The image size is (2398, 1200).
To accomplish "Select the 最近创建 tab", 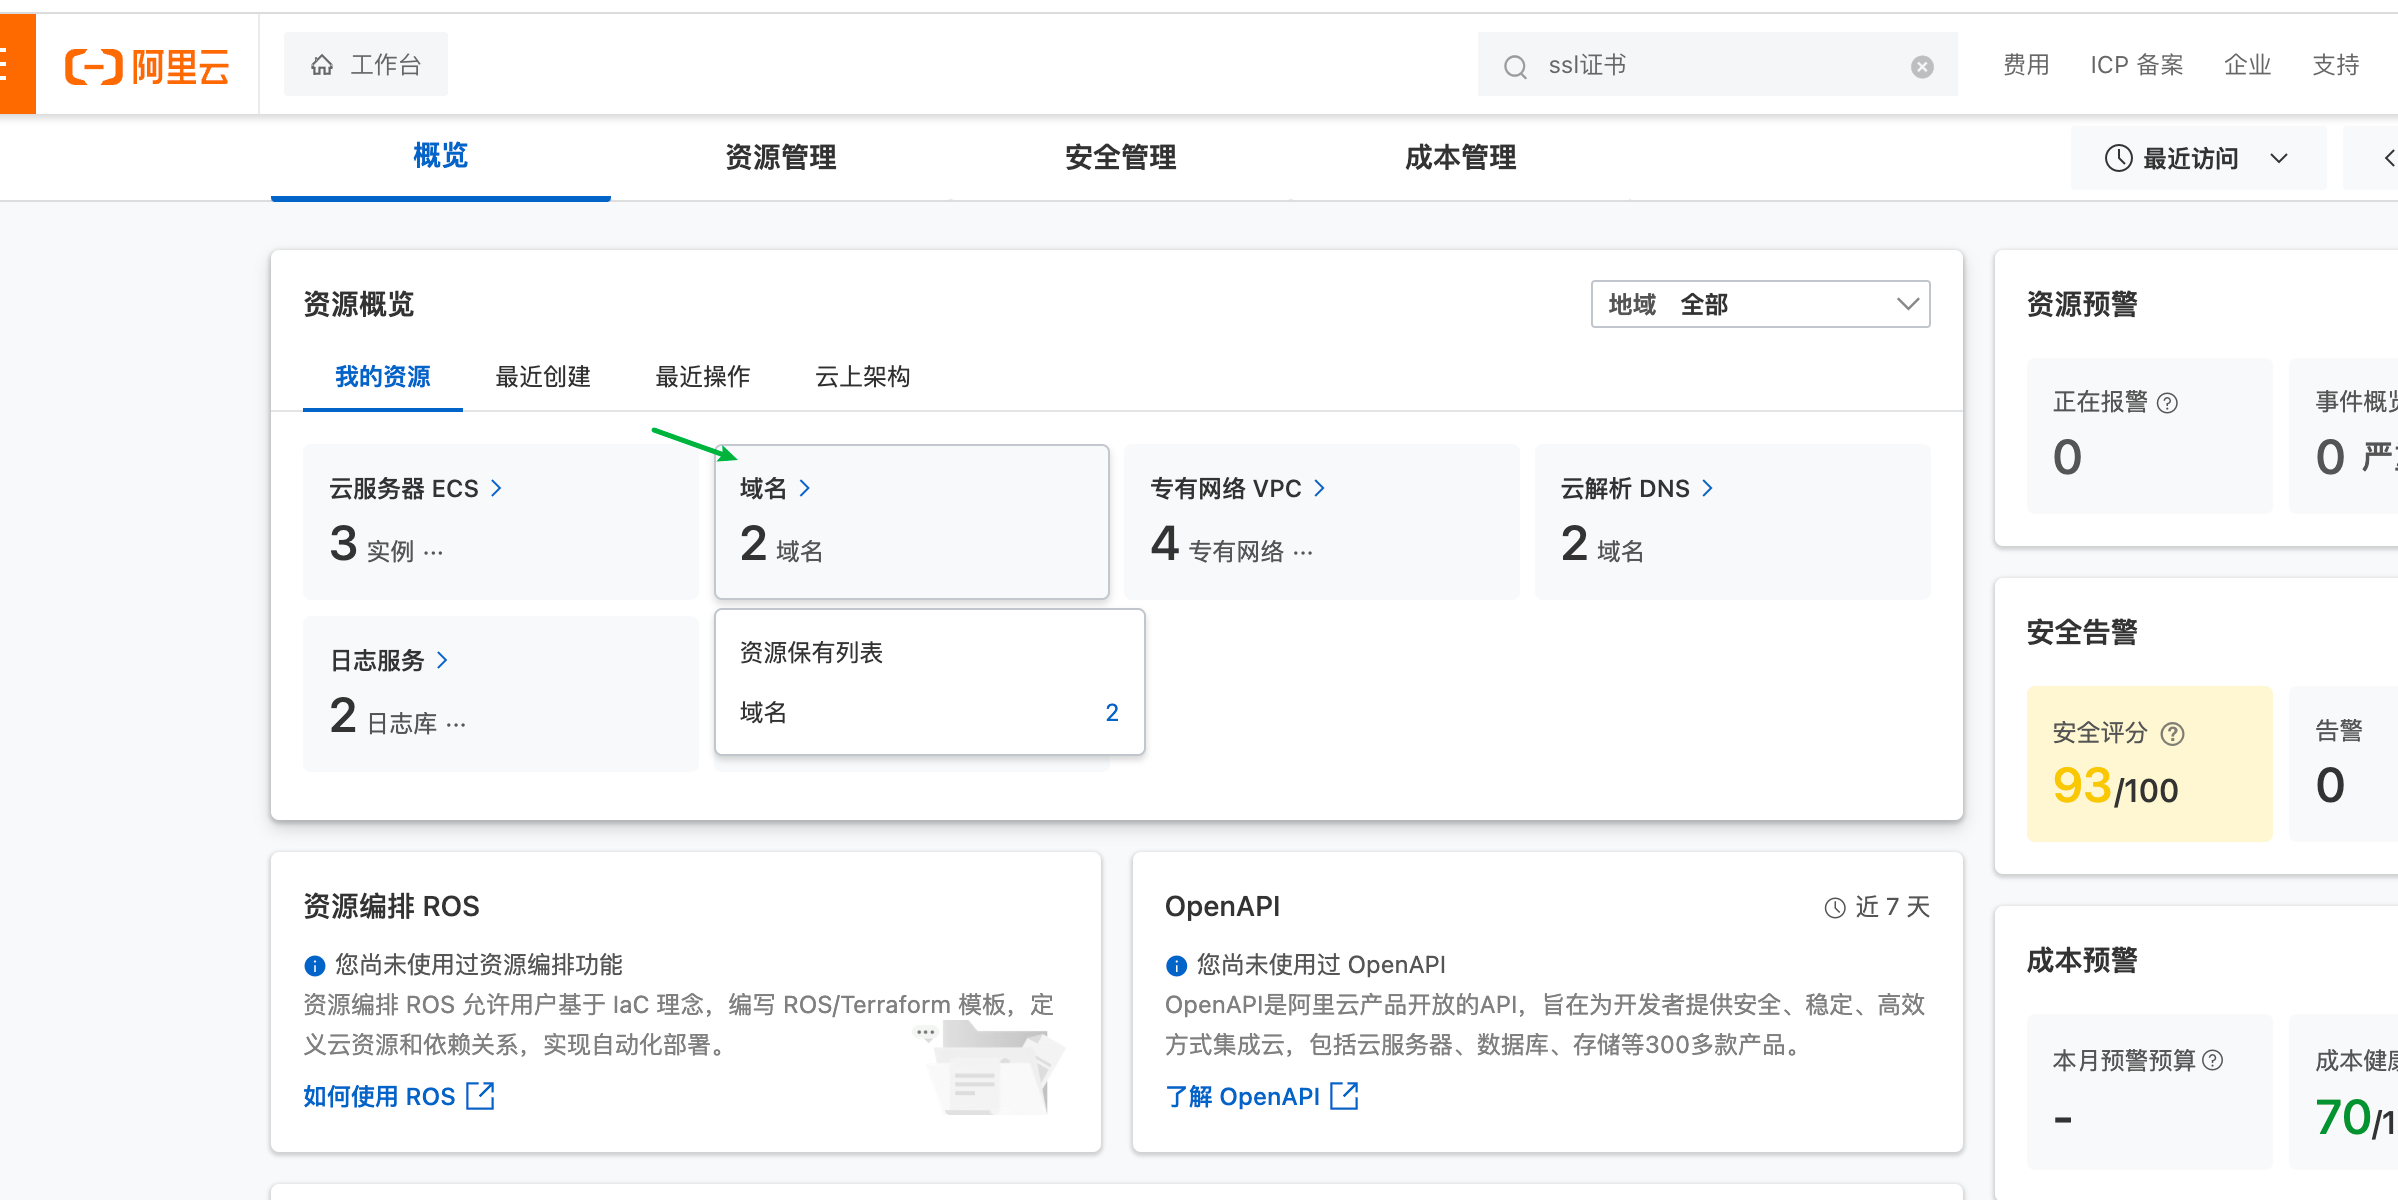I will (x=543, y=377).
